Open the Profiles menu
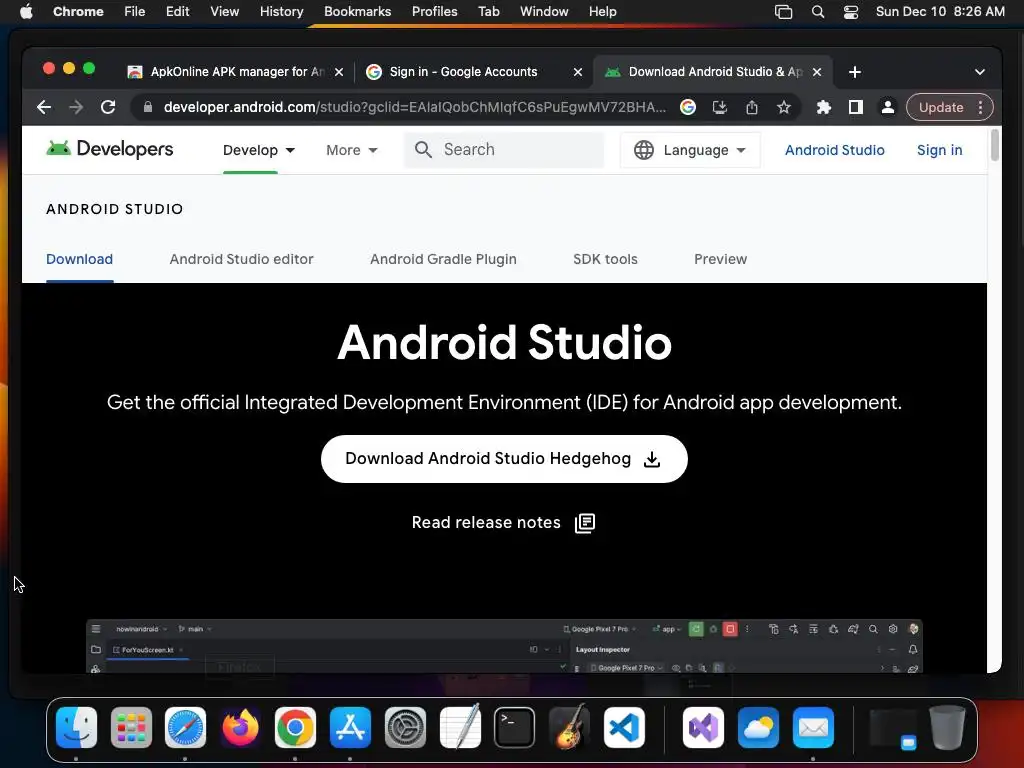The image size is (1024, 768). [x=434, y=12]
